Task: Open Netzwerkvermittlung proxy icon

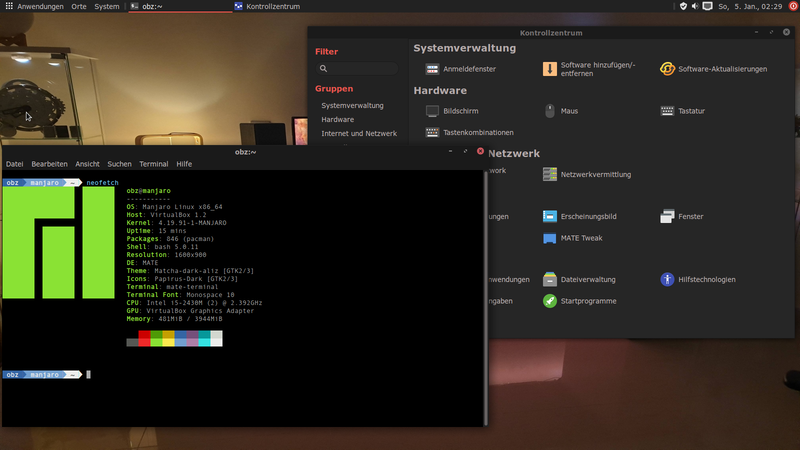Action: [x=549, y=174]
